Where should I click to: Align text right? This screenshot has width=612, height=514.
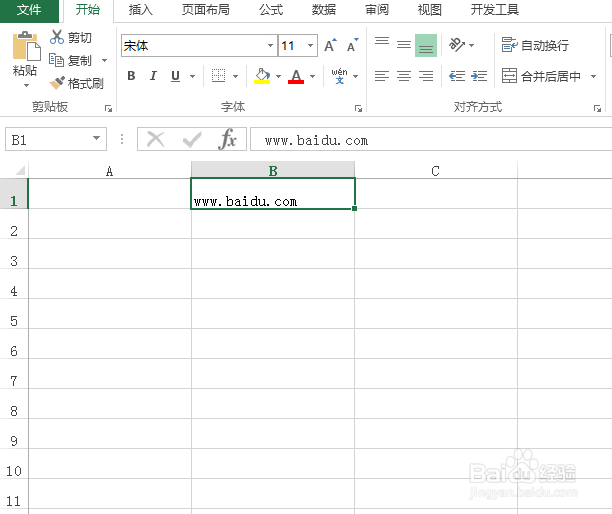426,76
